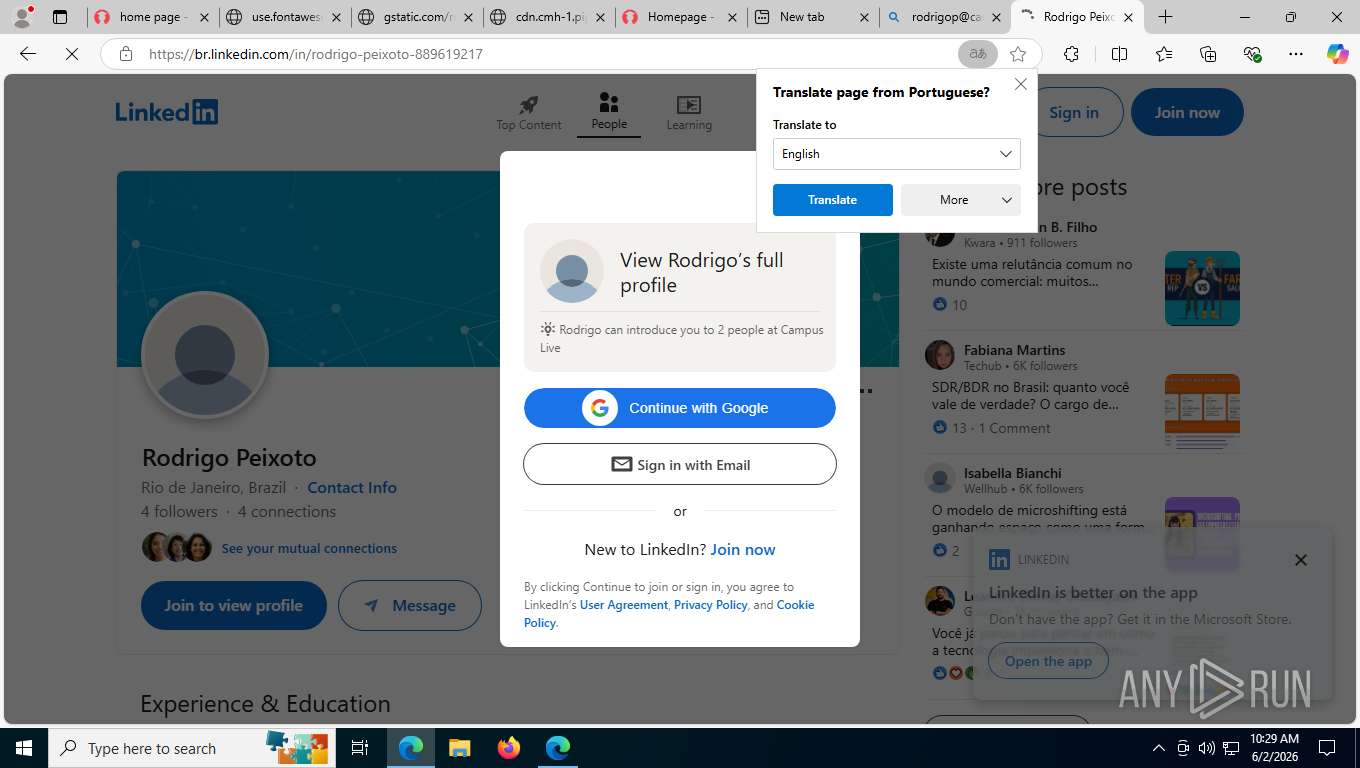Click the address bar lock icon
The image size is (1360, 768).
[x=126, y=54]
